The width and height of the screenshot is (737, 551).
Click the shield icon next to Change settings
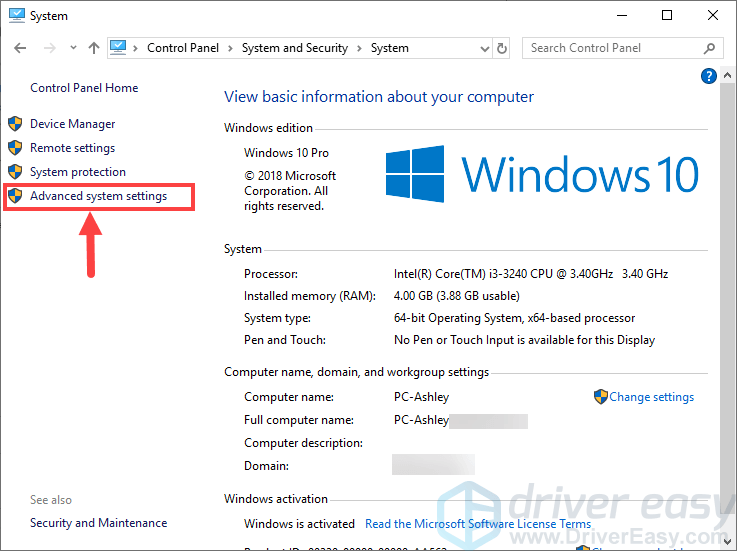click(x=601, y=397)
